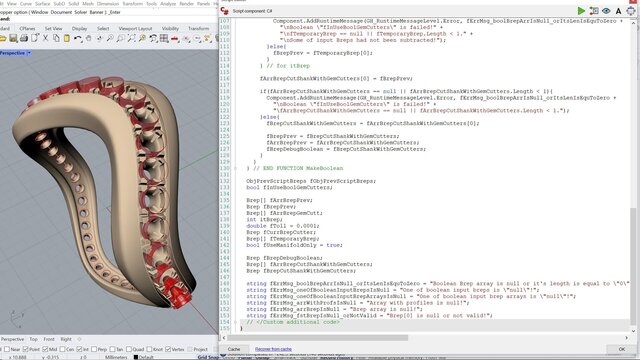
Task: Copy to clipboard icon in Rhino toolbar
Action: 56,38
